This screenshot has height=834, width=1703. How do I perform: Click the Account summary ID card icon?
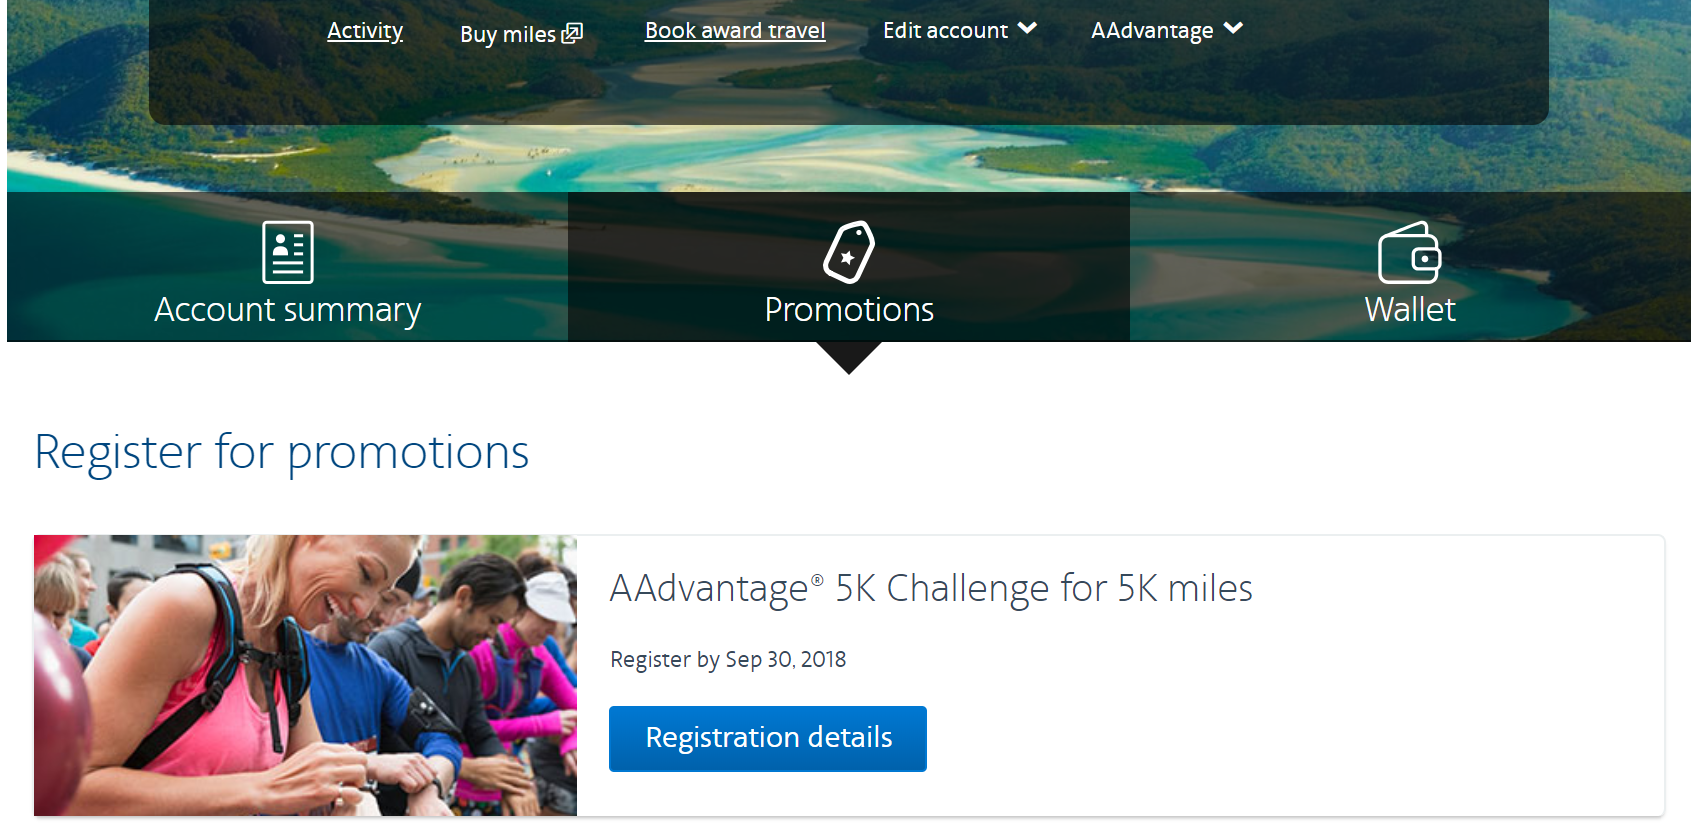(287, 252)
